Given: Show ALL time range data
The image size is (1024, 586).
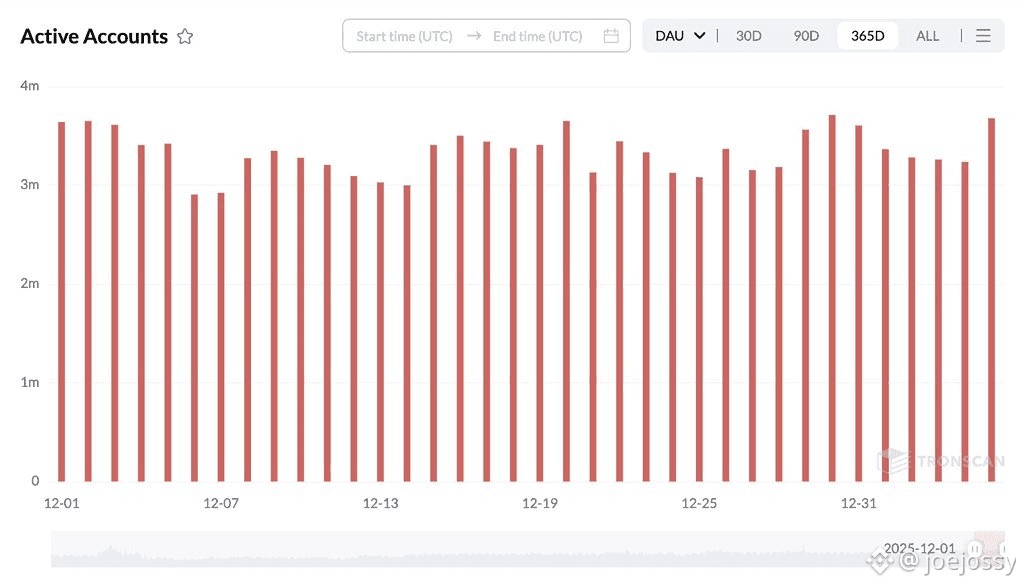Looking at the screenshot, I should pos(927,36).
